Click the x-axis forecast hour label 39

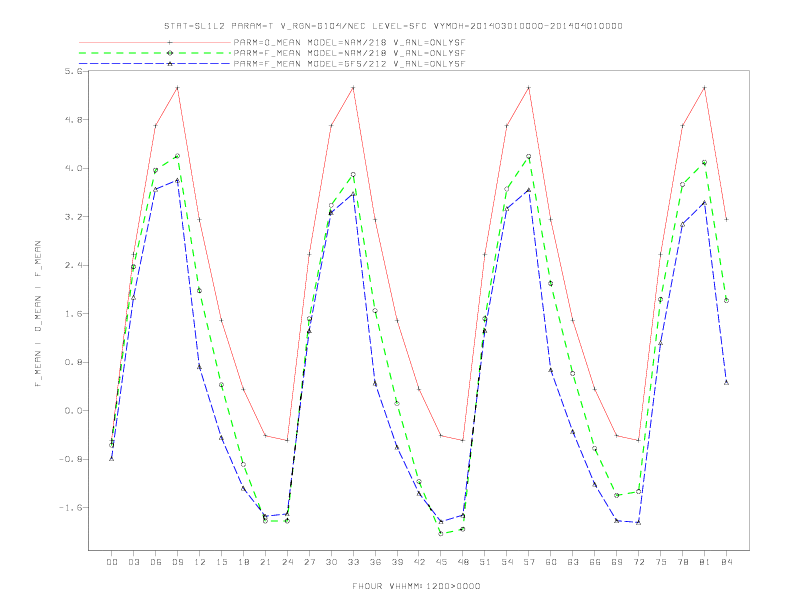click(397, 562)
